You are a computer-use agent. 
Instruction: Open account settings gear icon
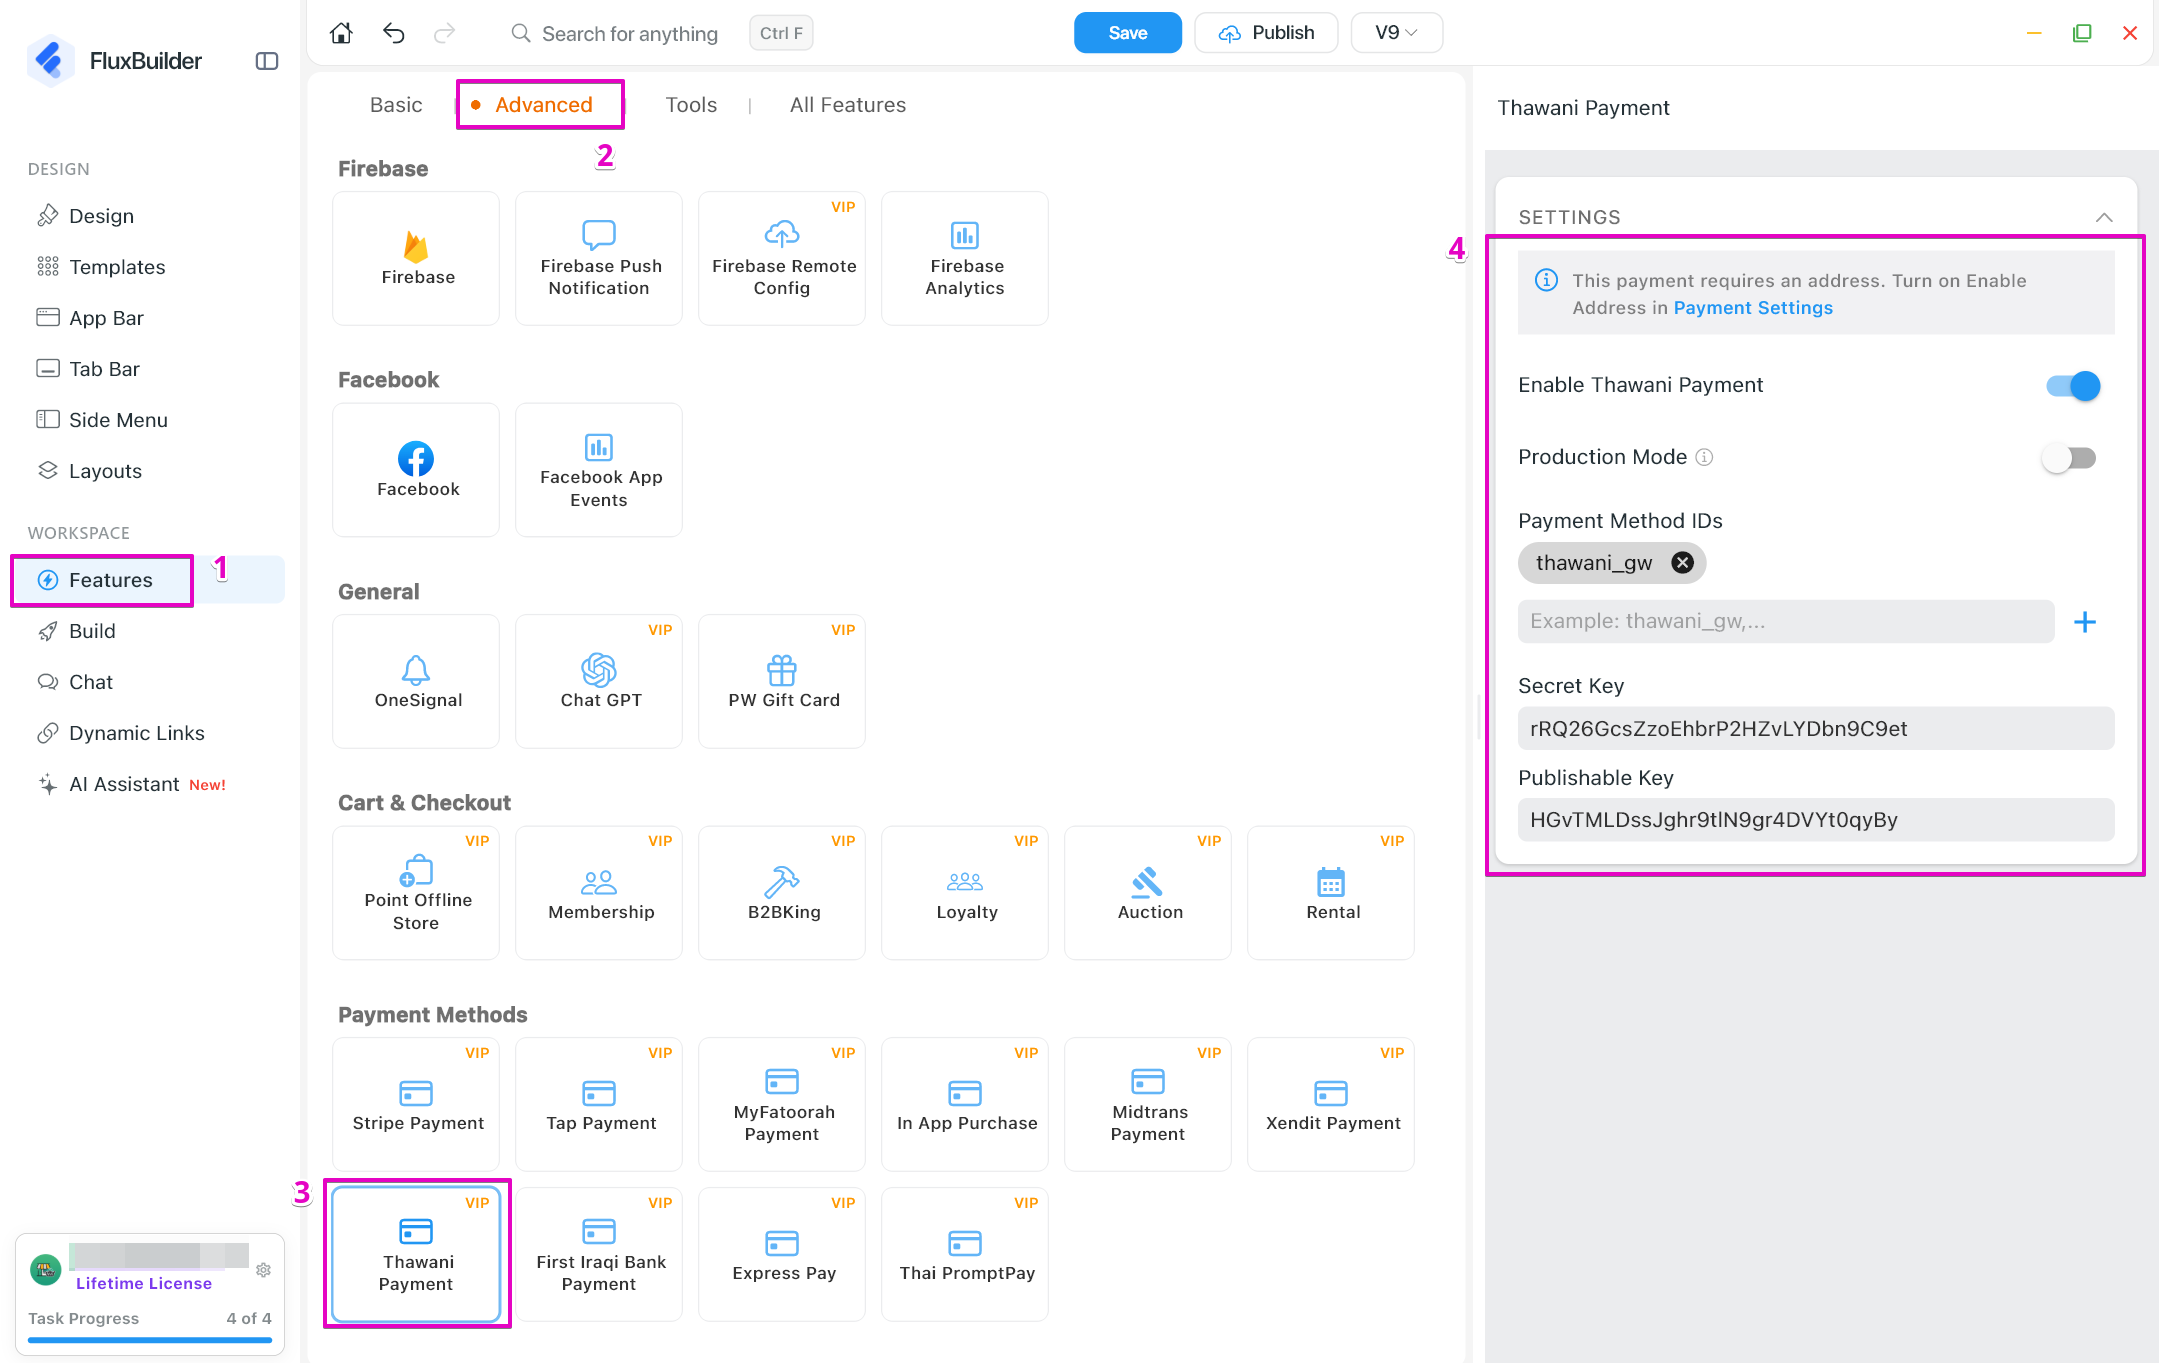pyautogui.click(x=264, y=1270)
